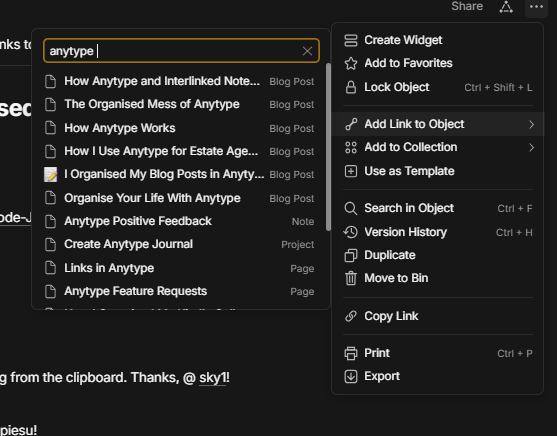Choose Print from the menu
Screen dimensions: 557x436
pos(437,353)
